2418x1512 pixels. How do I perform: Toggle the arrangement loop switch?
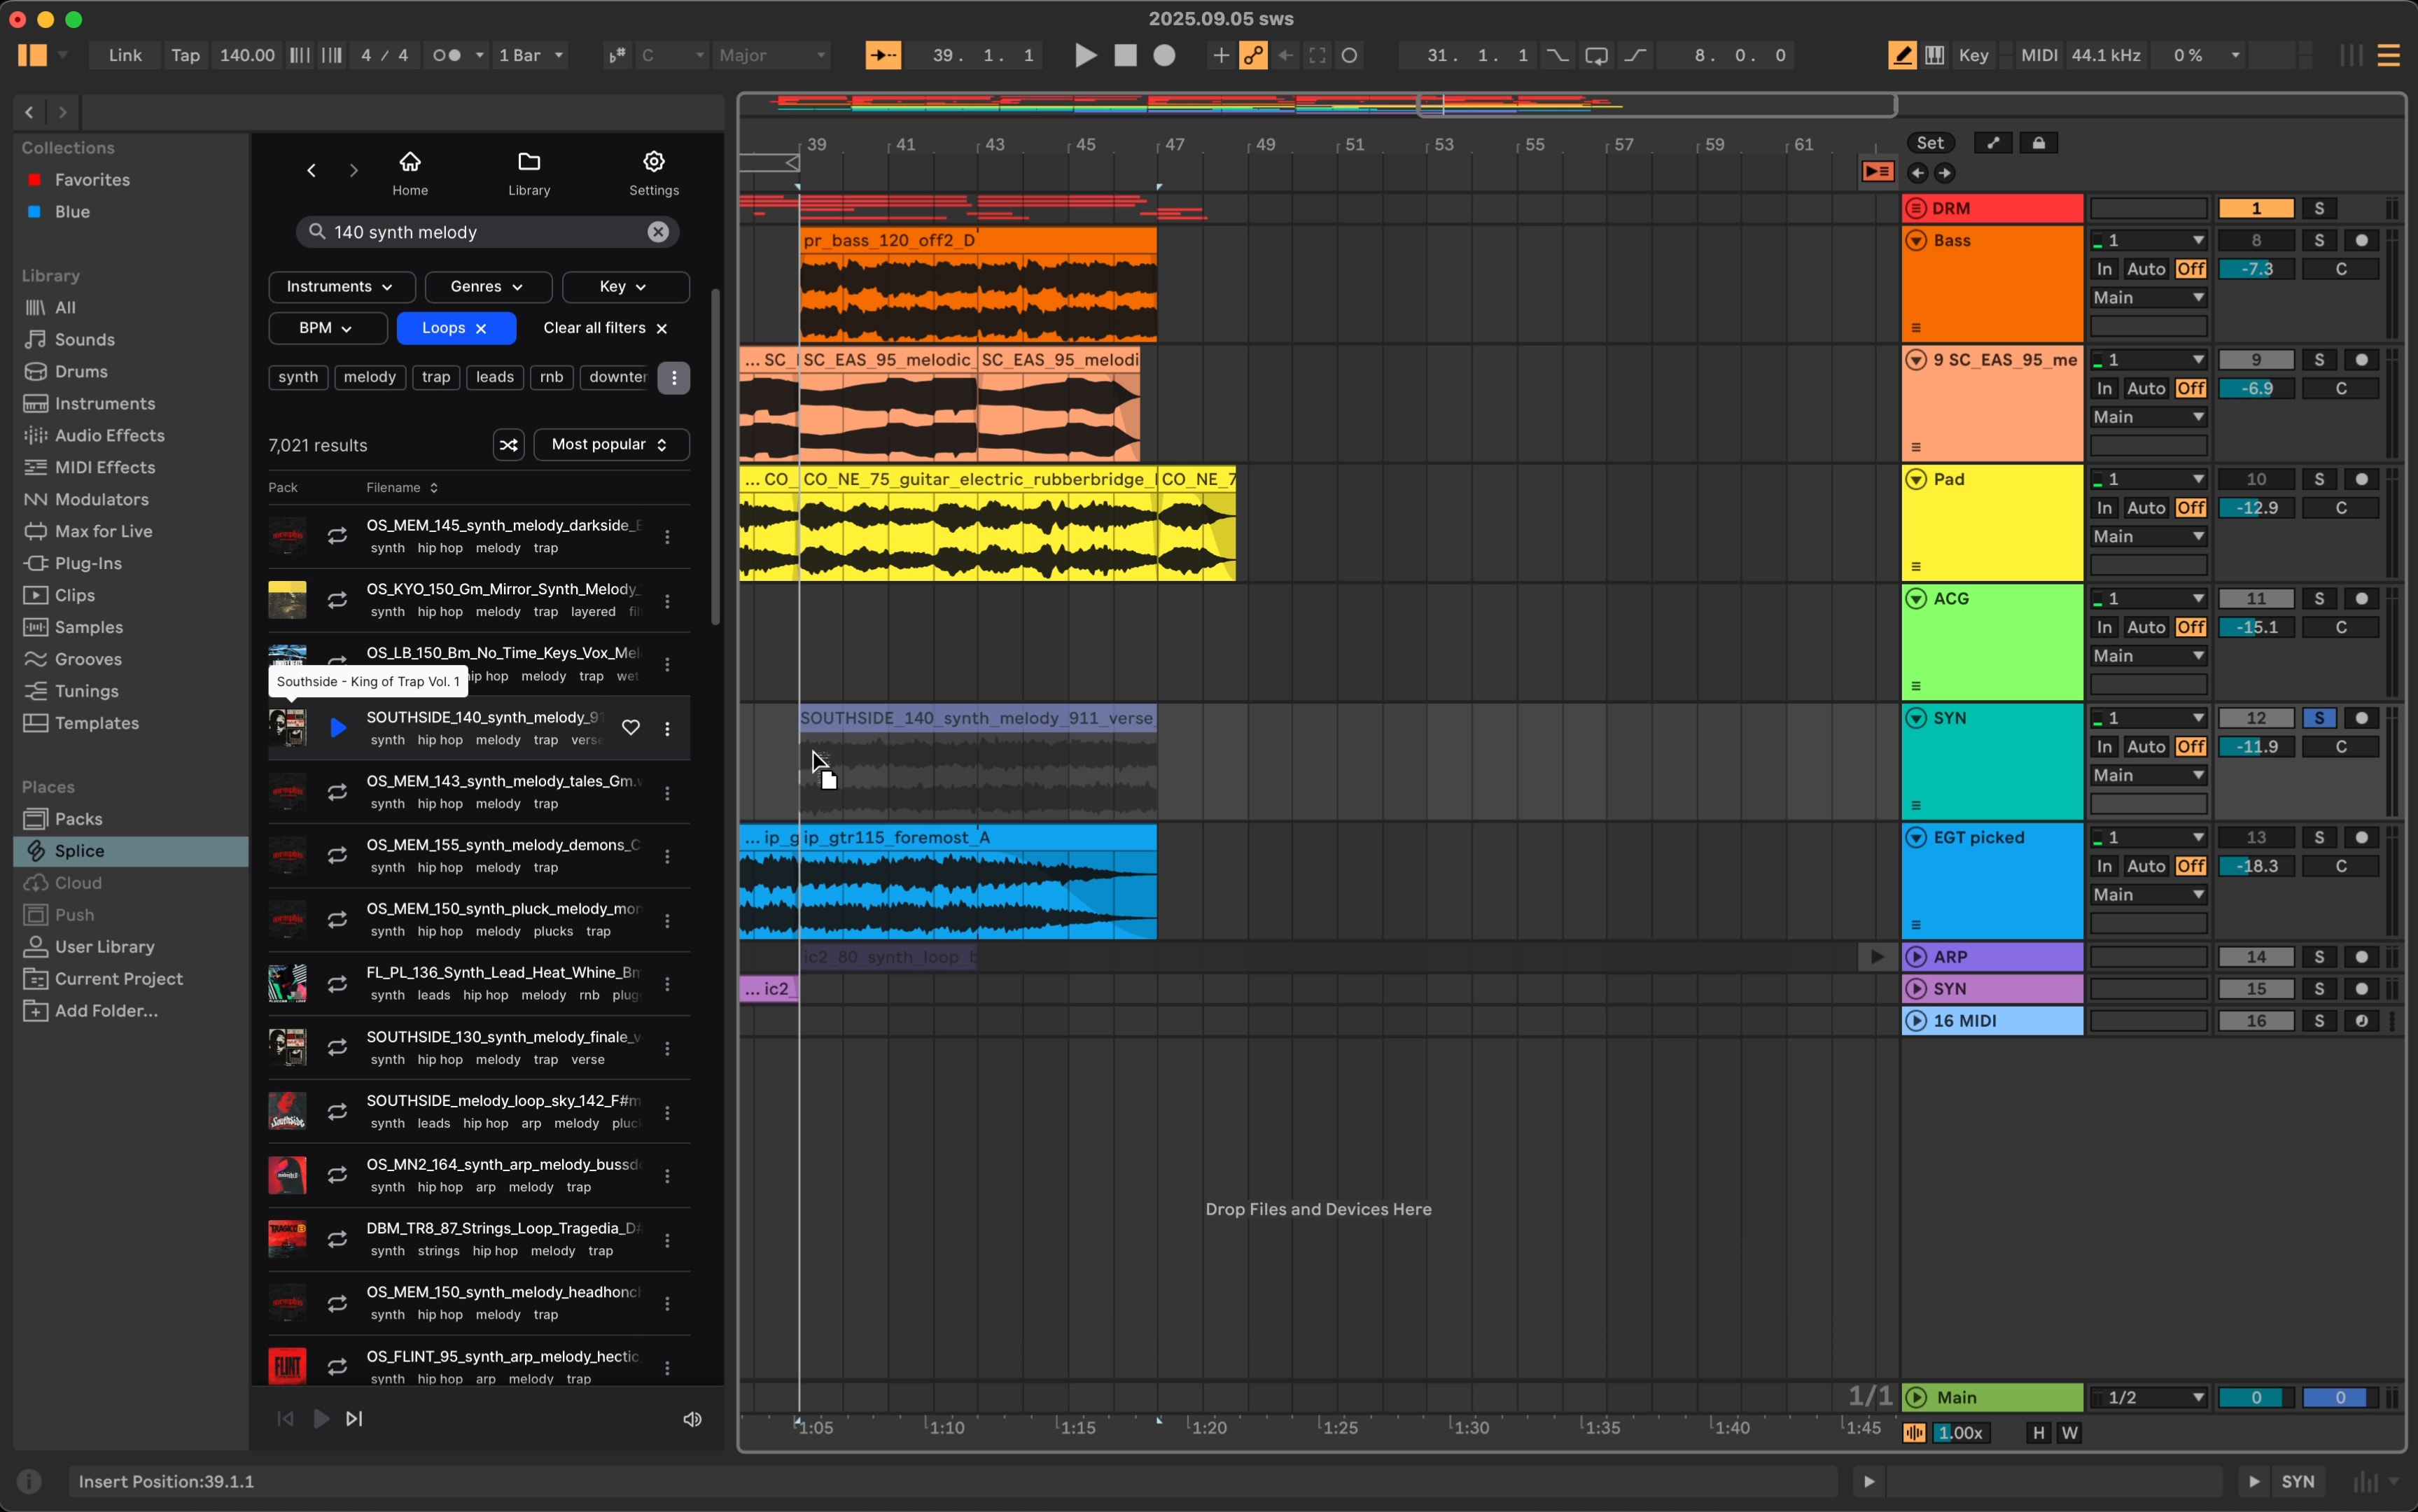[1595, 55]
